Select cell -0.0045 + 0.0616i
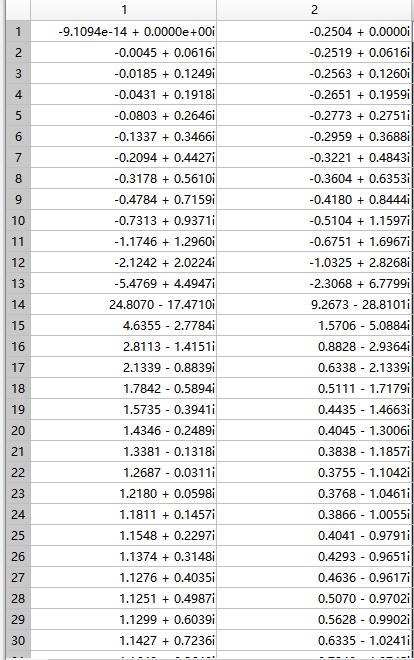This screenshot has height=660, width=414. [x=124, y=52]
